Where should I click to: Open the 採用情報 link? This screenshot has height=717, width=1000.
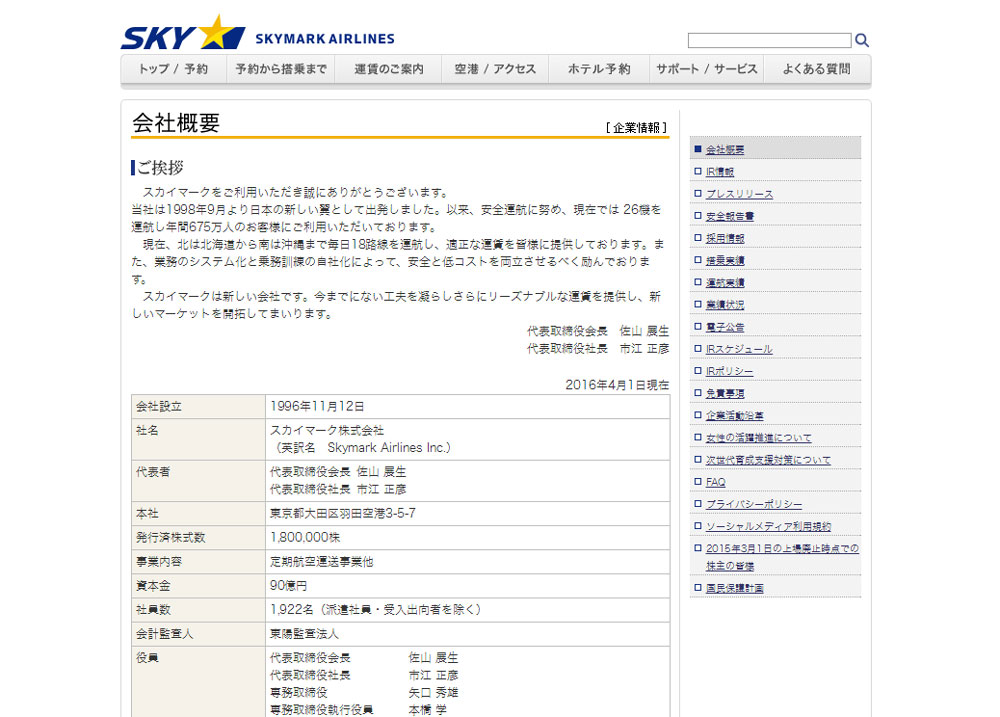(724, 238)
